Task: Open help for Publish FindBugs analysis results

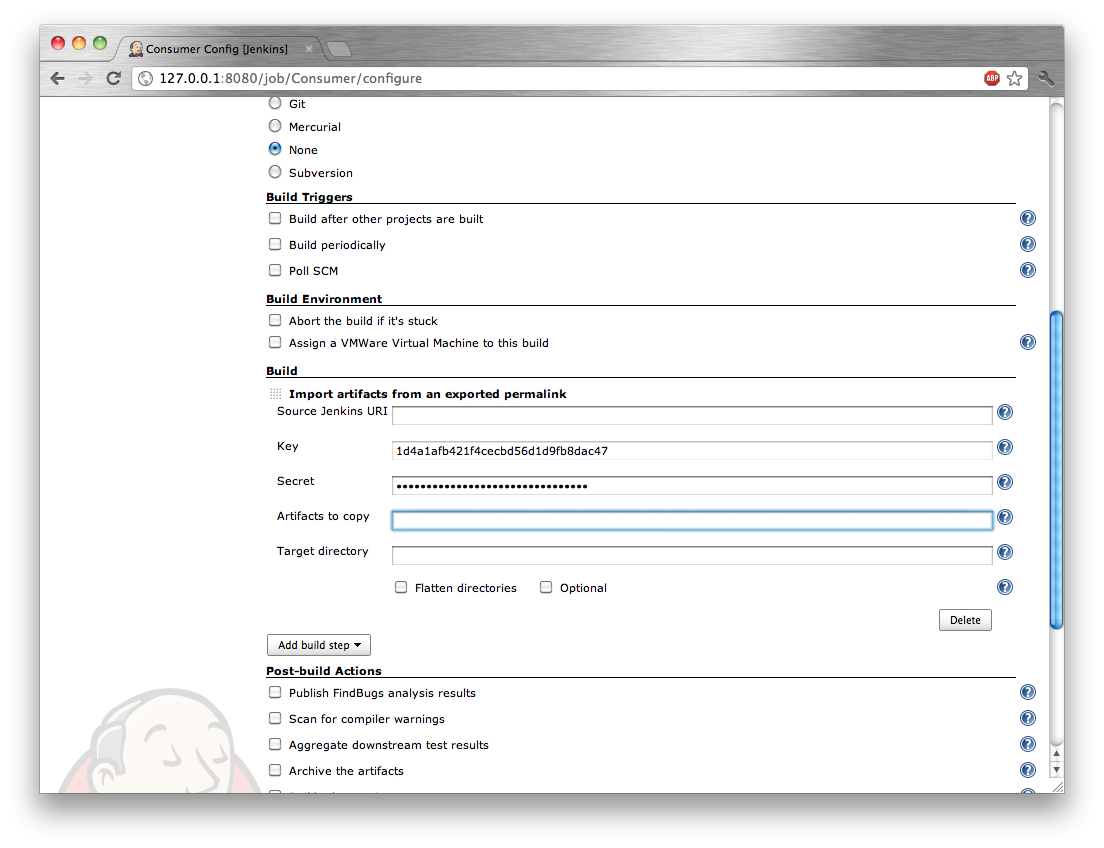Action: click(1028, 692)
